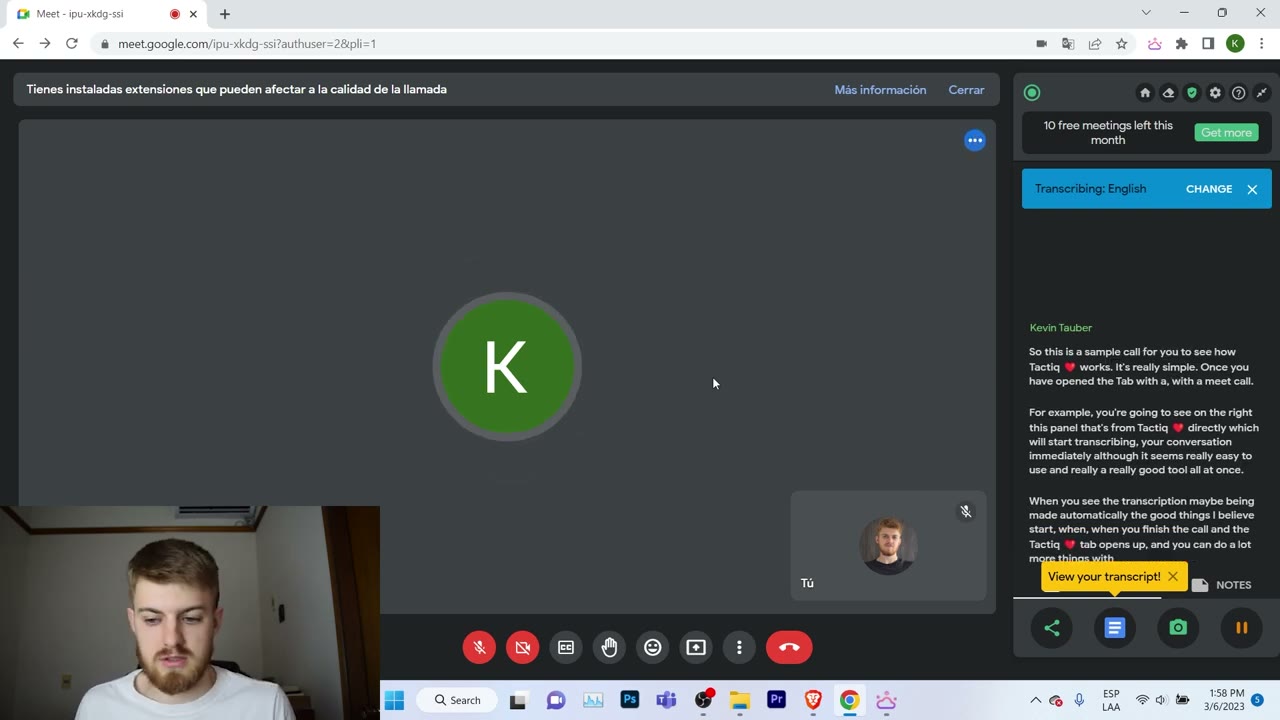Click the present screen button
1280x720 pixels.
[696, 647]
